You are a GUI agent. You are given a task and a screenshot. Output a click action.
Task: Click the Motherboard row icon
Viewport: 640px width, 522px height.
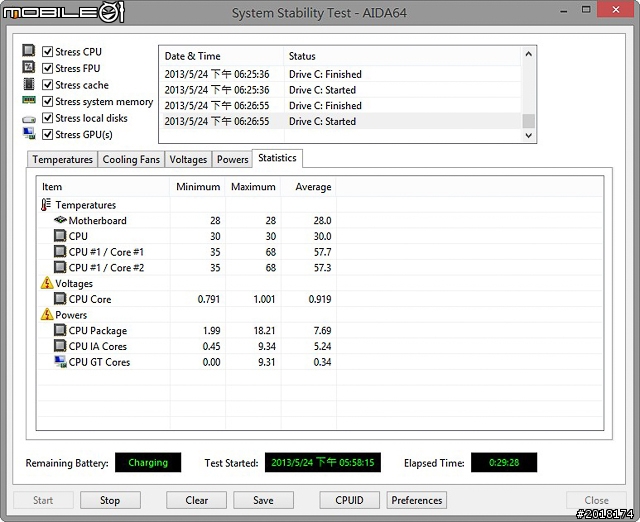point(60,220)
